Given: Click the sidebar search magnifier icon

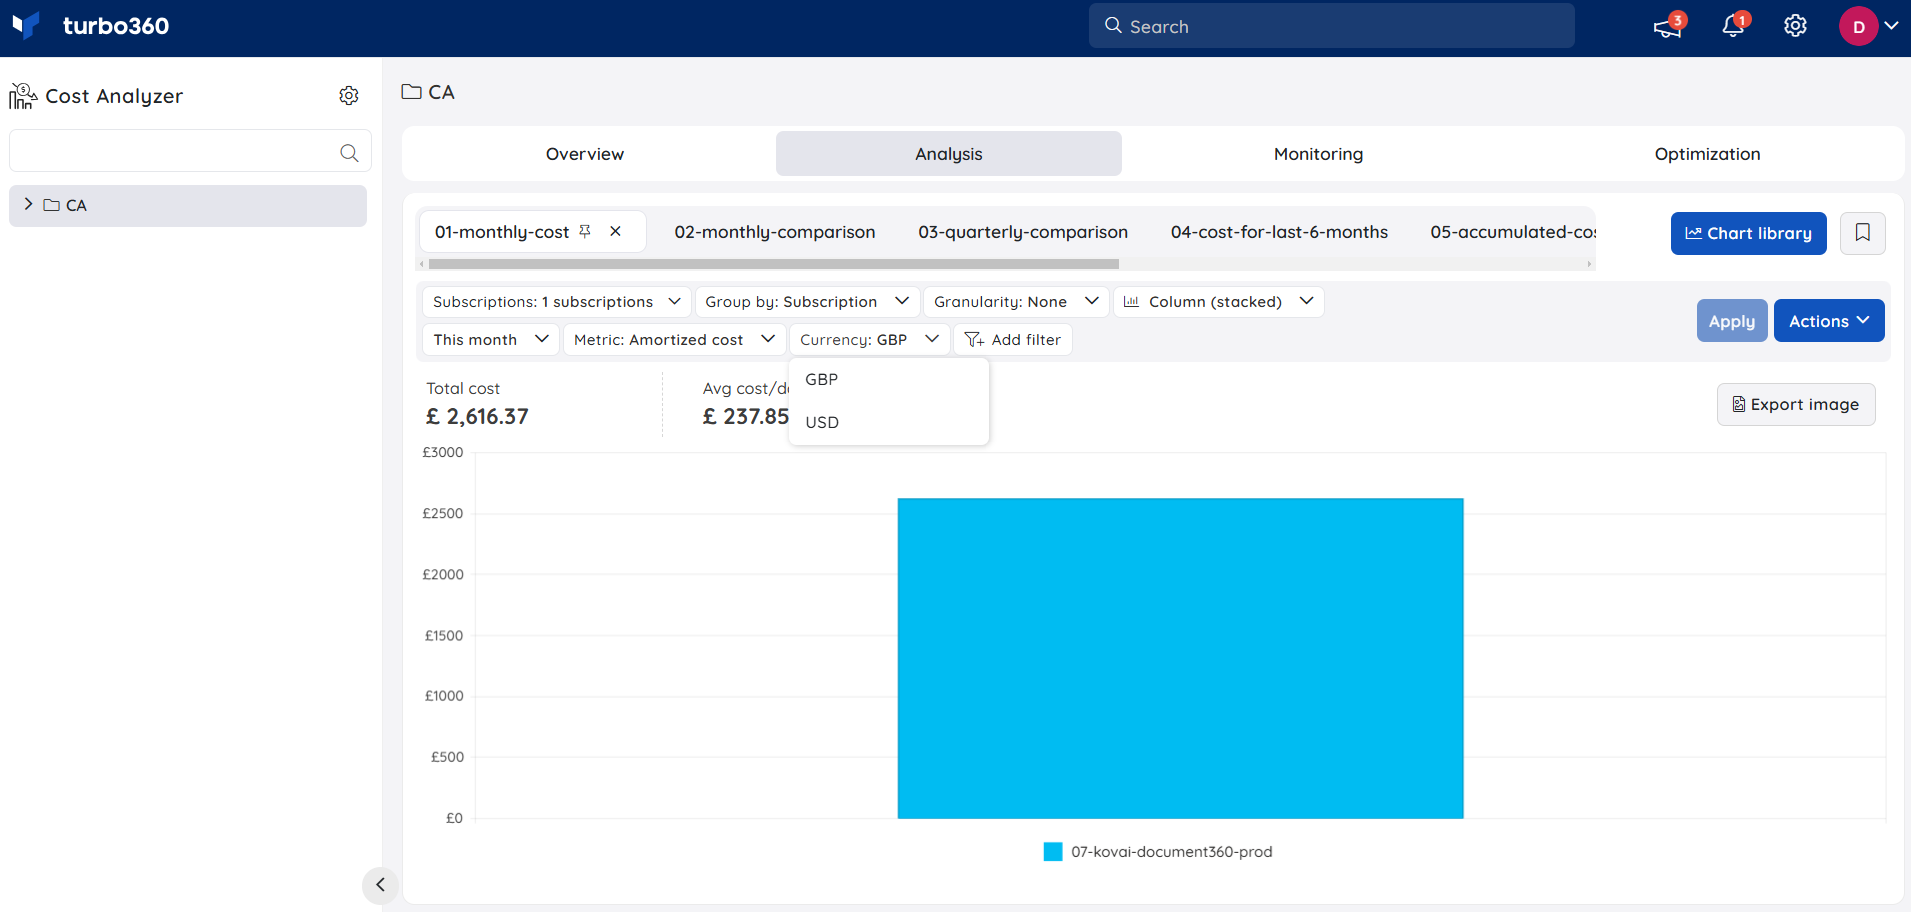Looking at the screenshot, I should tap(348, 153).
